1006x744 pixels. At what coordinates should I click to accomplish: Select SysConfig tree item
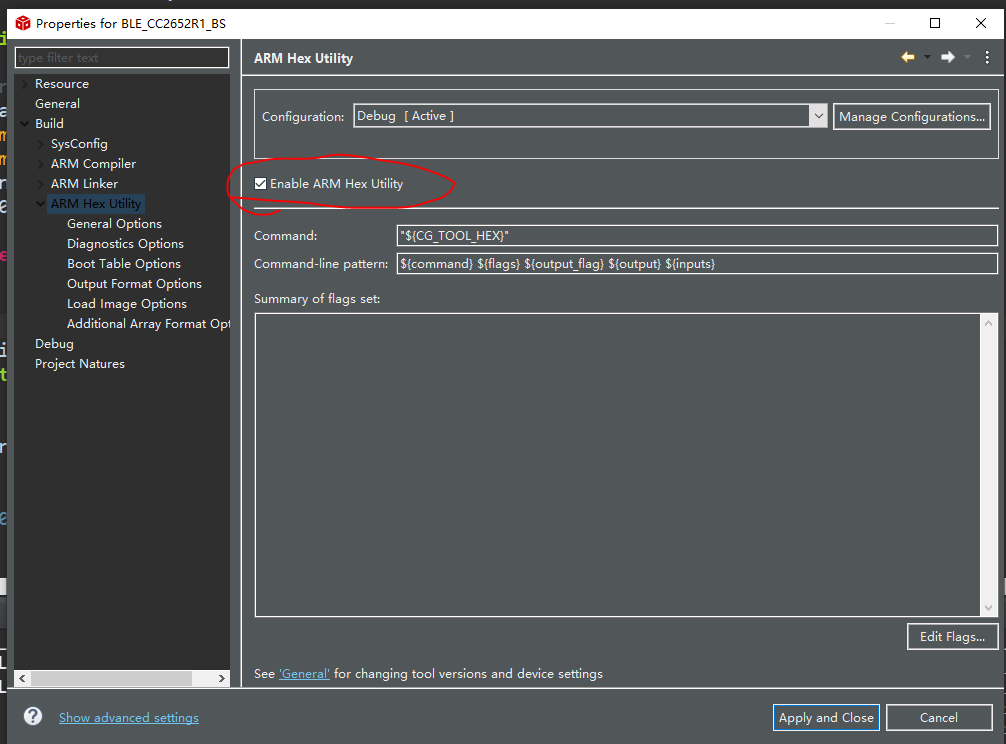point(79,144)
